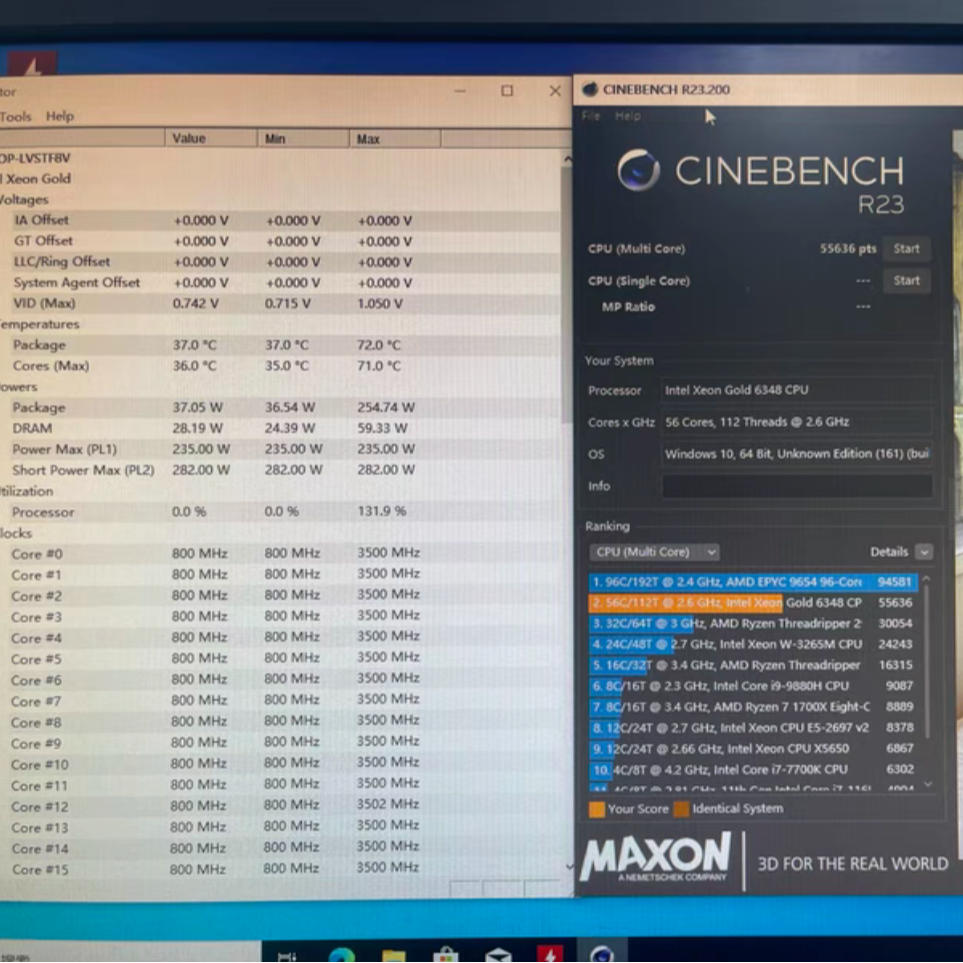Open the CPU (Multi Core) ranking dropdown
This screenshot has height=963, width=963.
(x=654, y=552)
